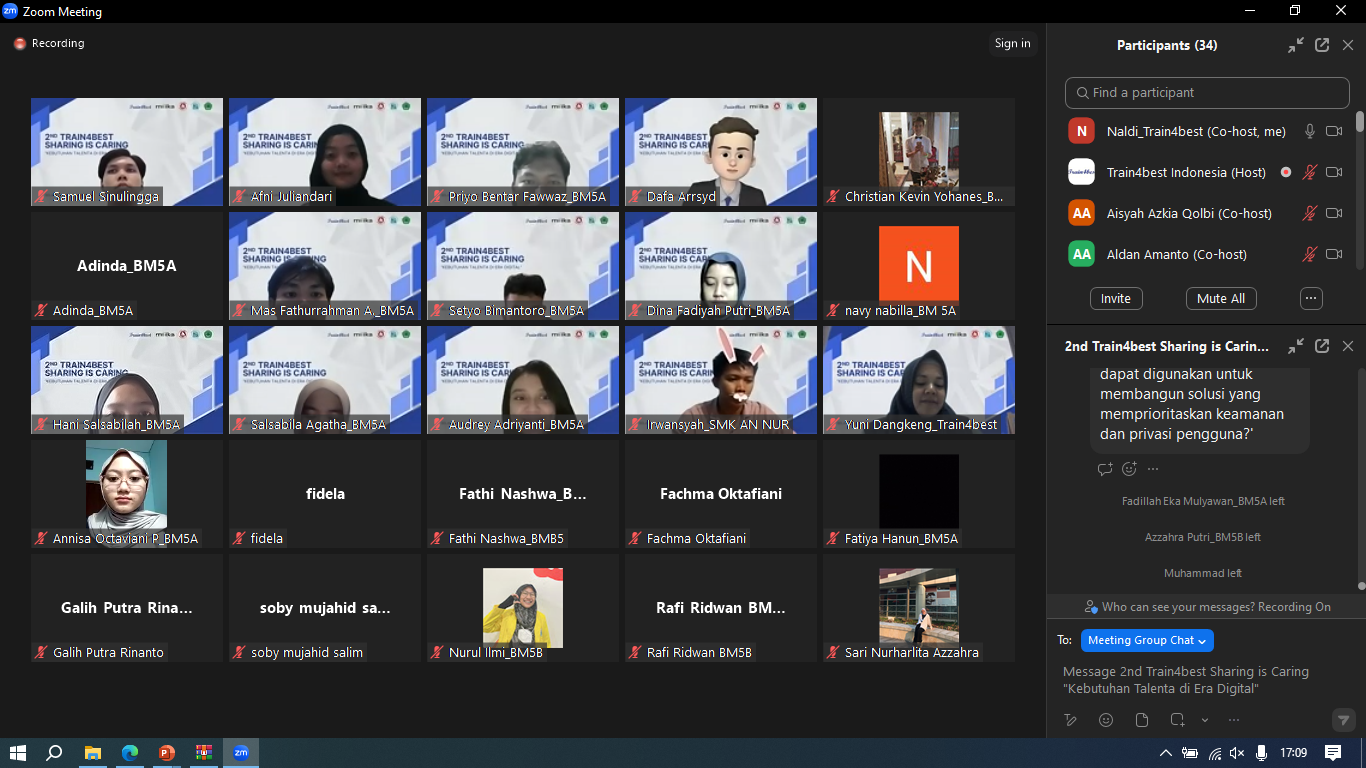This screenshot has width=1366, height=768.
Task: Click the camera icon beside Aldan Amanto
Action: 1335,254
